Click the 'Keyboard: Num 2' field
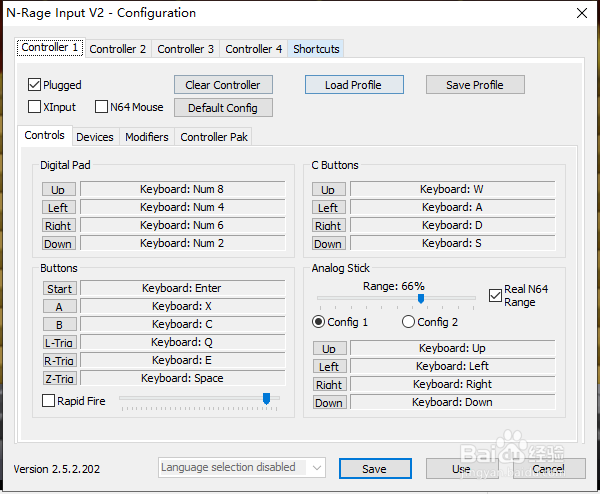This screenshot has height=494, width=600. tap(183, 243)
